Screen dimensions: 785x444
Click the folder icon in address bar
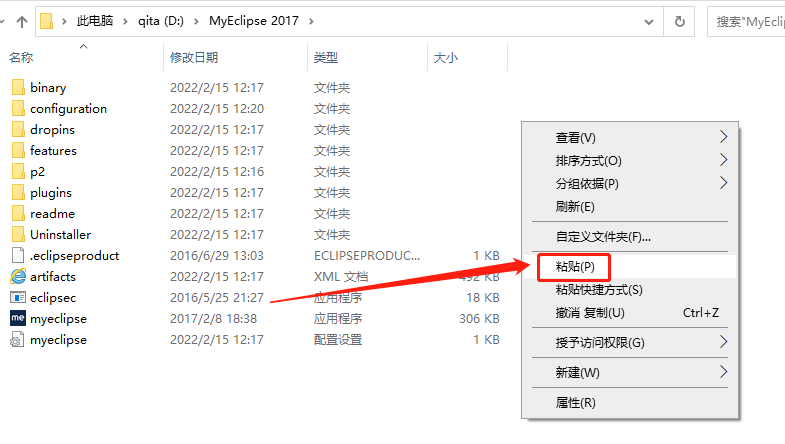click(47, 21)
